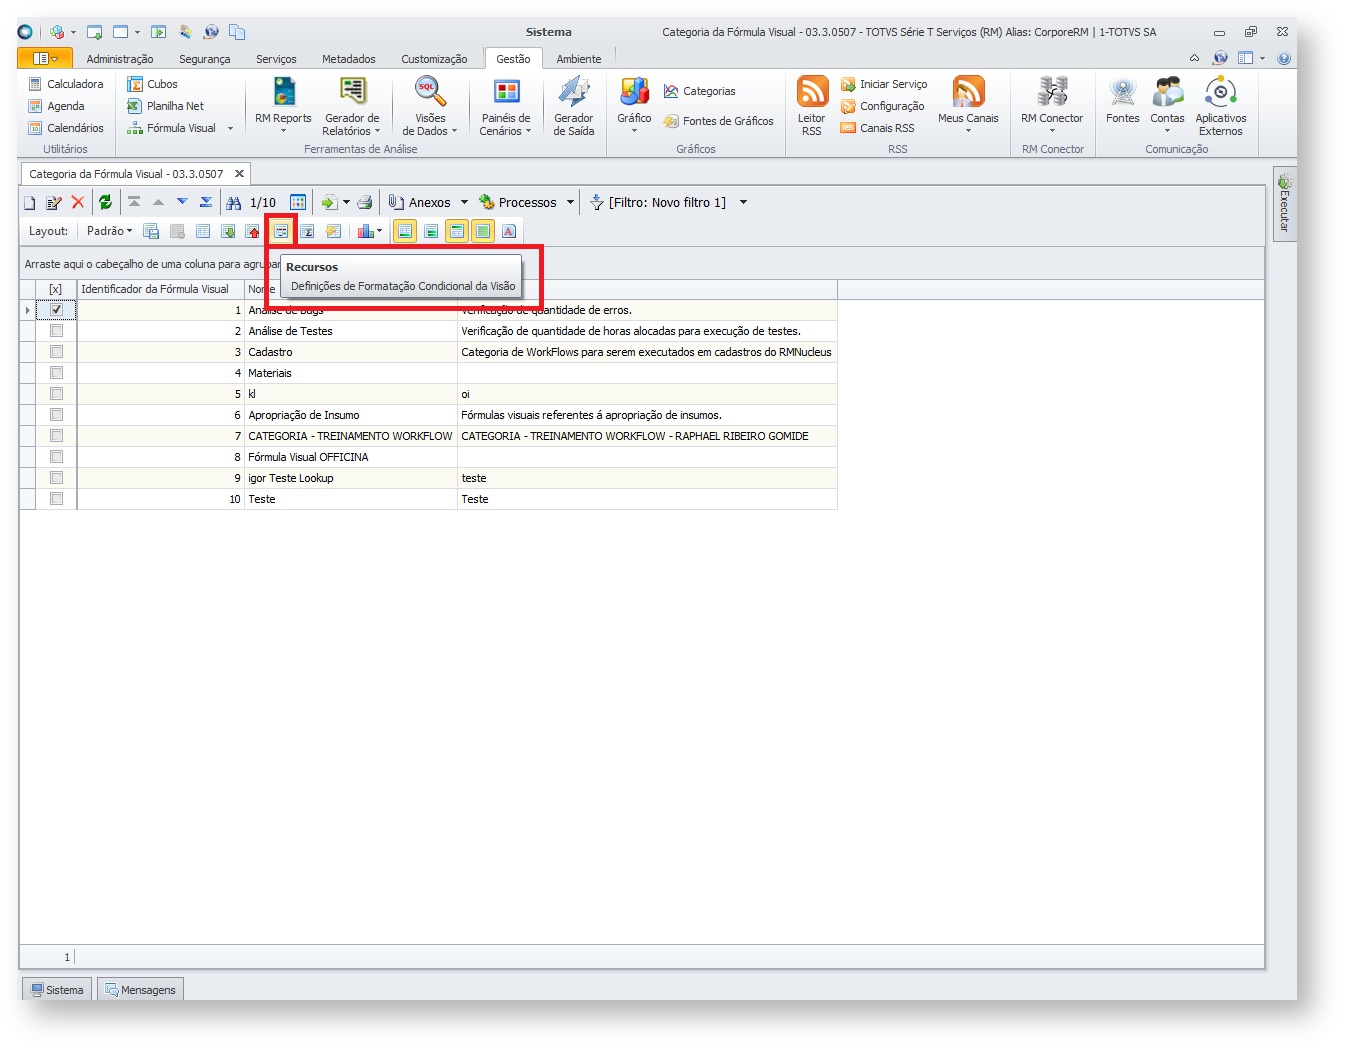The image size is (1345, 1048).
Task: Select the Cadastro row checkbox
Action: (56, 352)
